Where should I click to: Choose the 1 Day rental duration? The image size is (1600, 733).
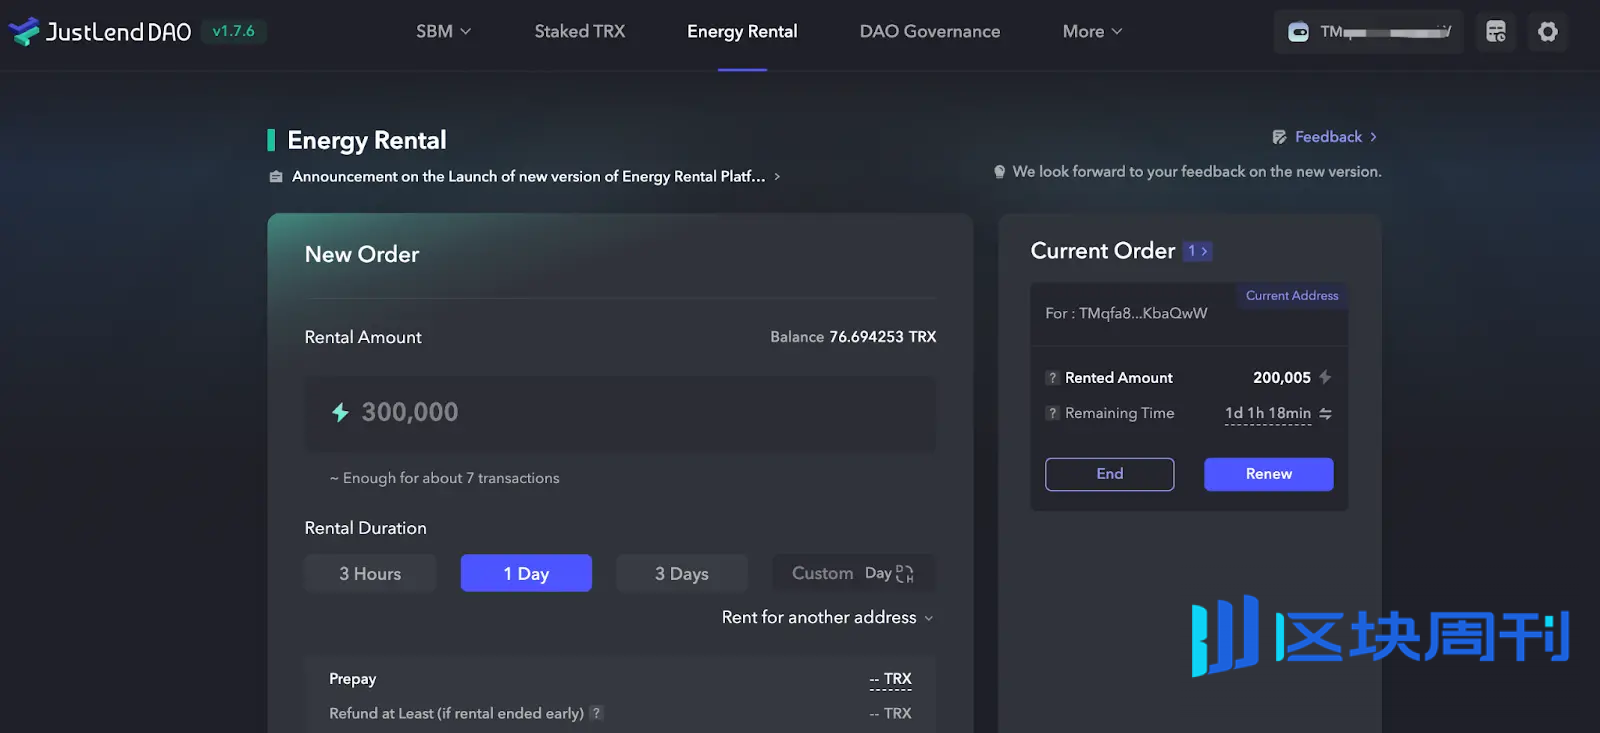[x=526, y=574]
